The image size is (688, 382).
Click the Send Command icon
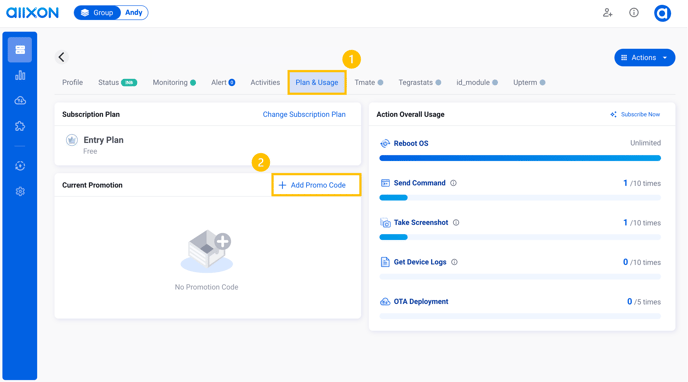click(x=385, y=183)
